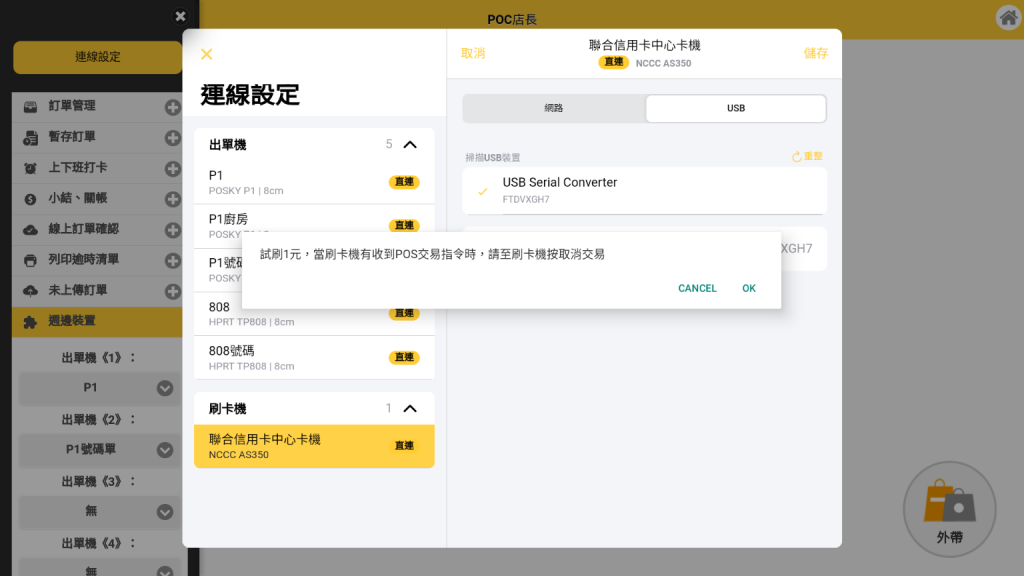Screen dimensions: 1024x576
Task: Tap 取消 in the card reader header
Action: [x=473, y=54]
